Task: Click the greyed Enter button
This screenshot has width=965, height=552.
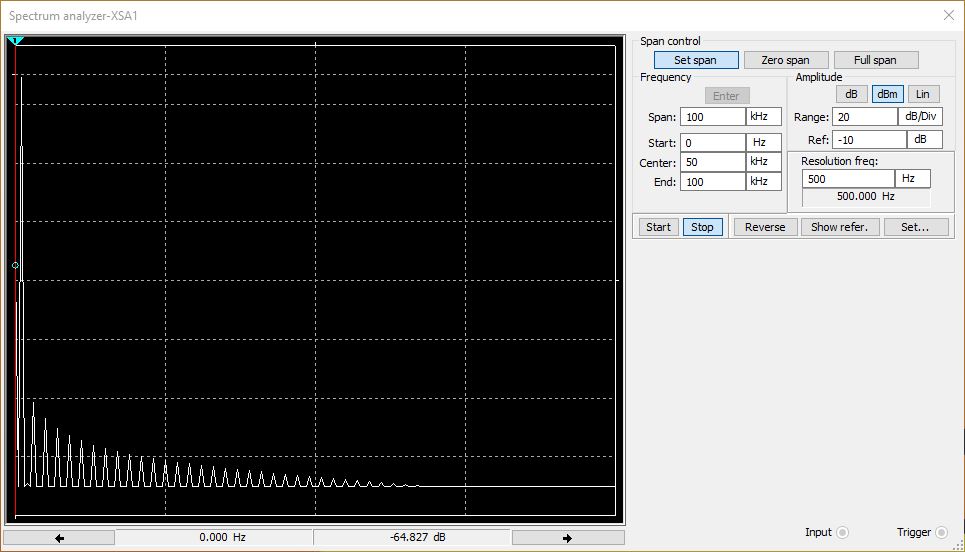Action: coord(727,95)
